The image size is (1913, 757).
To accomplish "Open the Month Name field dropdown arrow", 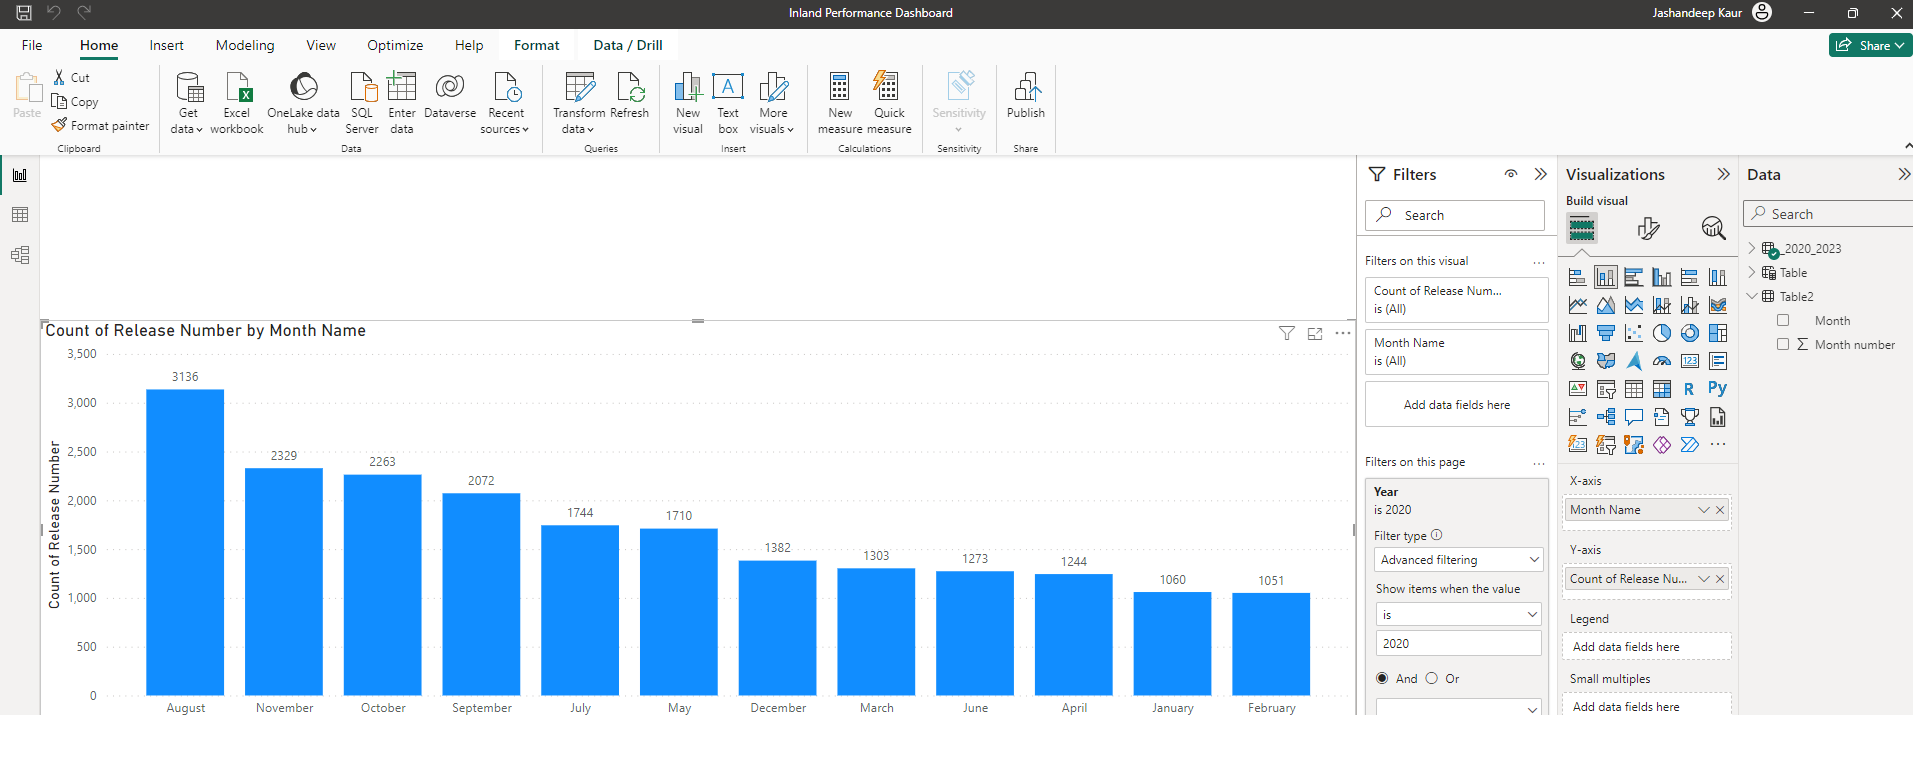I will [x=1704, y=510].
